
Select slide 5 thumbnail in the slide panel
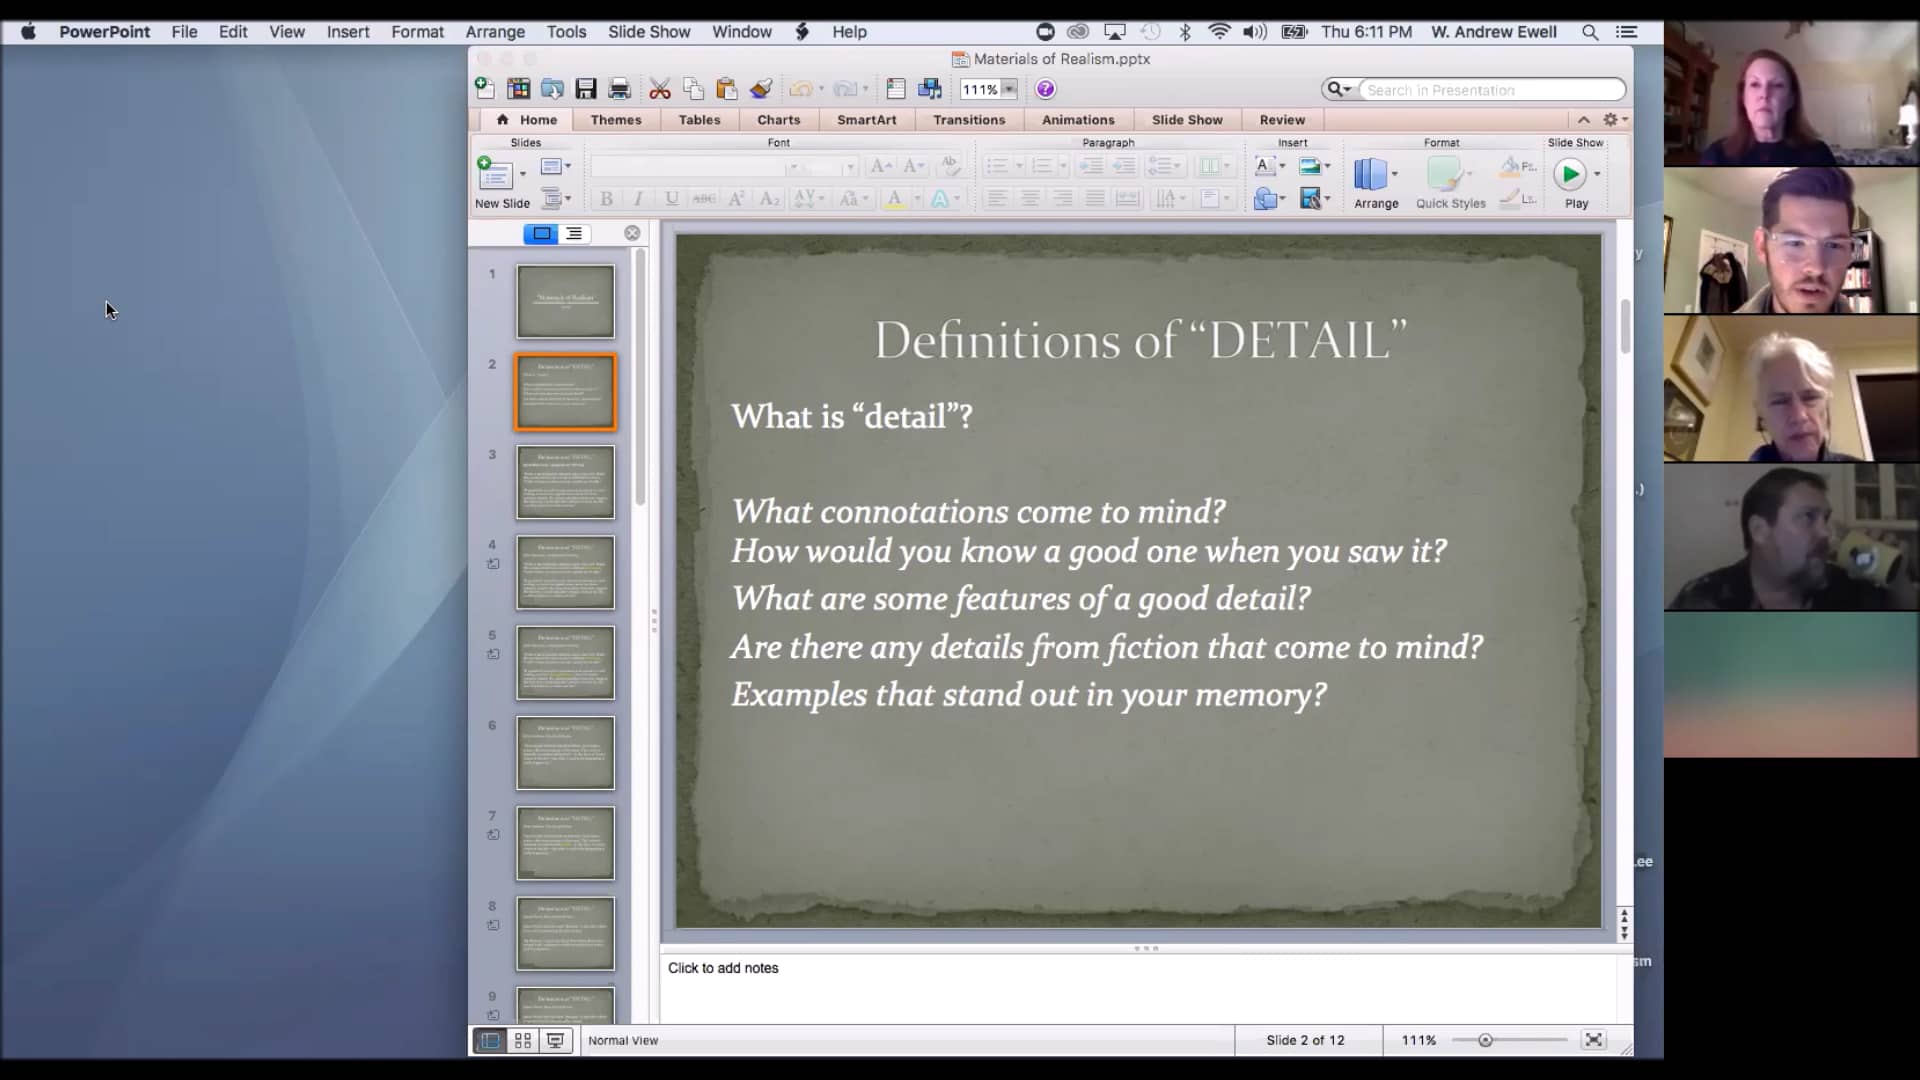coord(565,662)
